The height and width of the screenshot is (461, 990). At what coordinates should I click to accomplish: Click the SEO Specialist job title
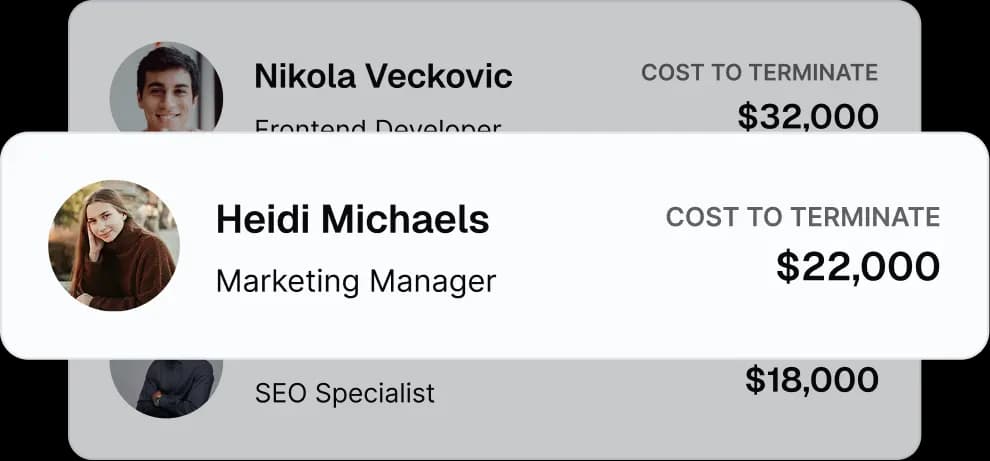(345, 393)
